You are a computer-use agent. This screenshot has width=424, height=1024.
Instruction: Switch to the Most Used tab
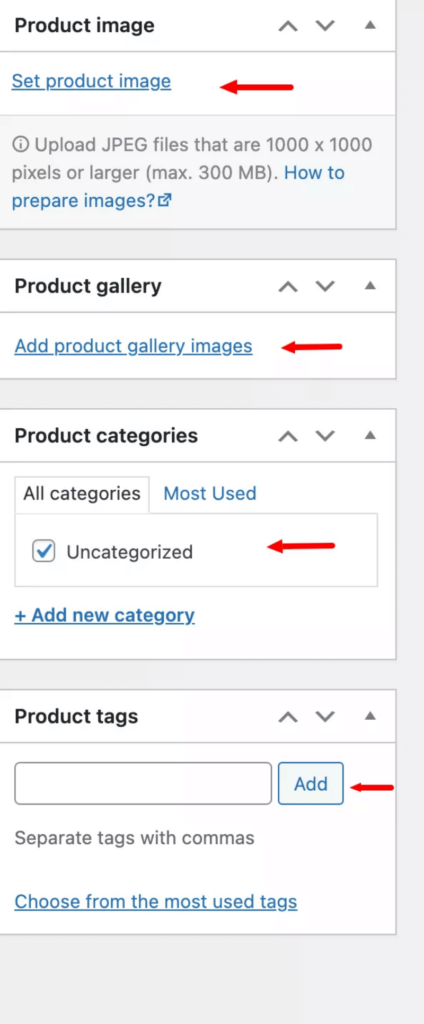[210, 494]
